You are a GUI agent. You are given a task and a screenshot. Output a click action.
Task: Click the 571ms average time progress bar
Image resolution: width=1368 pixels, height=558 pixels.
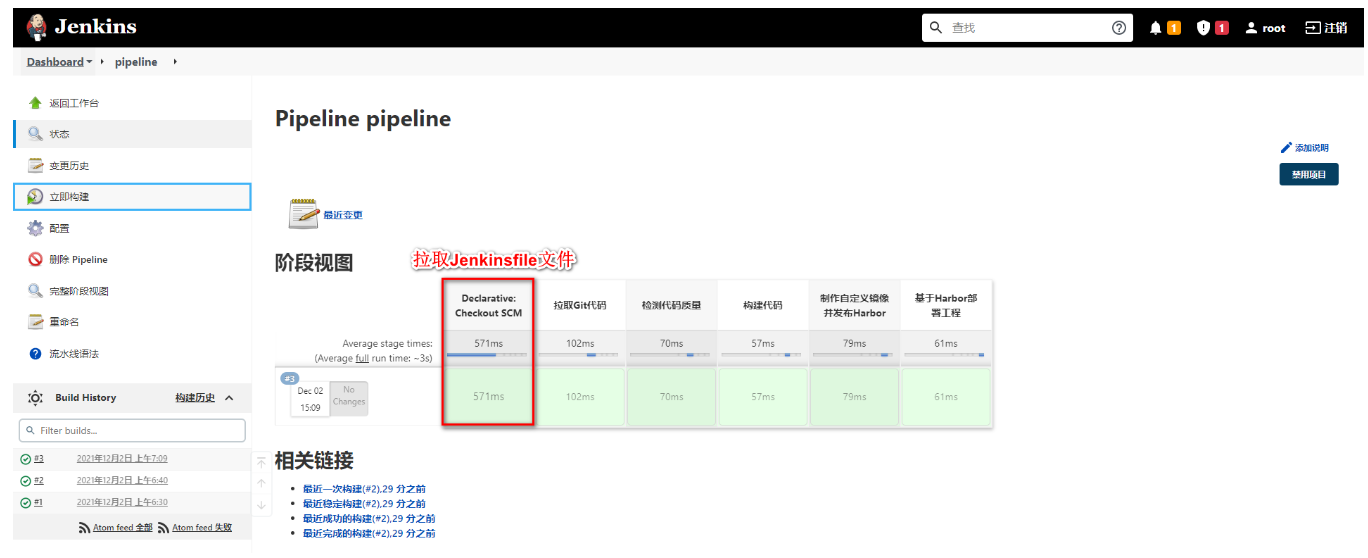[488, 355]
